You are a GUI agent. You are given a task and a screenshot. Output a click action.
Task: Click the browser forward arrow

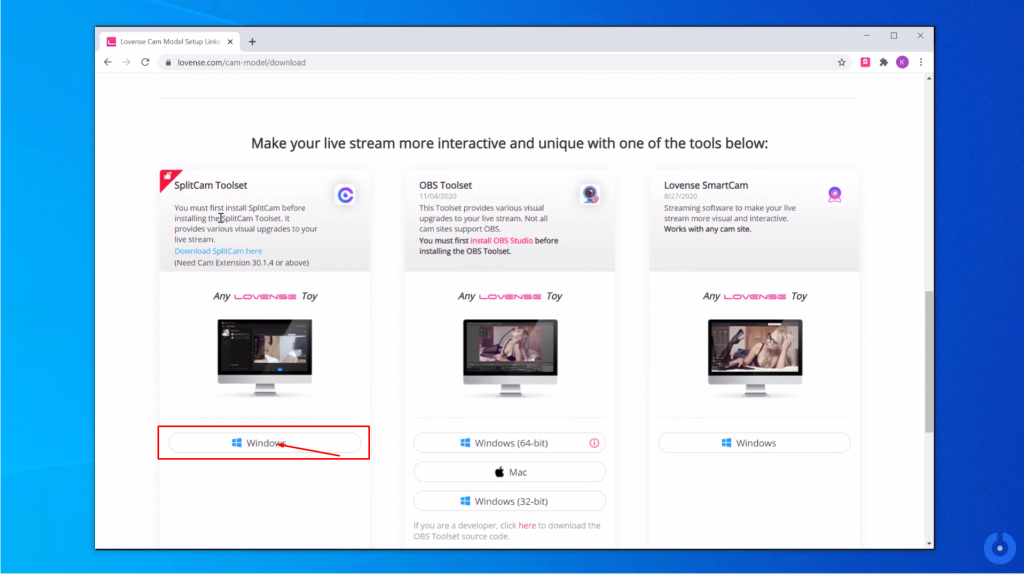pos(126,62)
